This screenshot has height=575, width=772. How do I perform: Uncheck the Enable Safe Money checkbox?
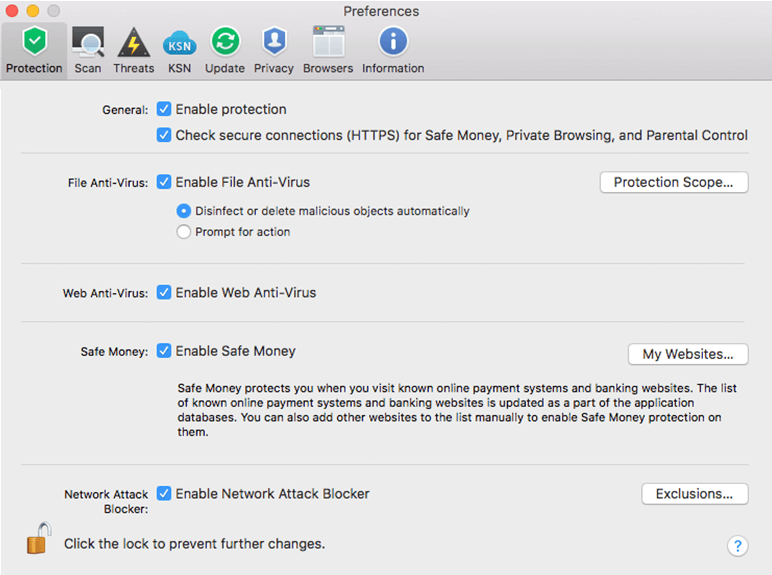164,351
